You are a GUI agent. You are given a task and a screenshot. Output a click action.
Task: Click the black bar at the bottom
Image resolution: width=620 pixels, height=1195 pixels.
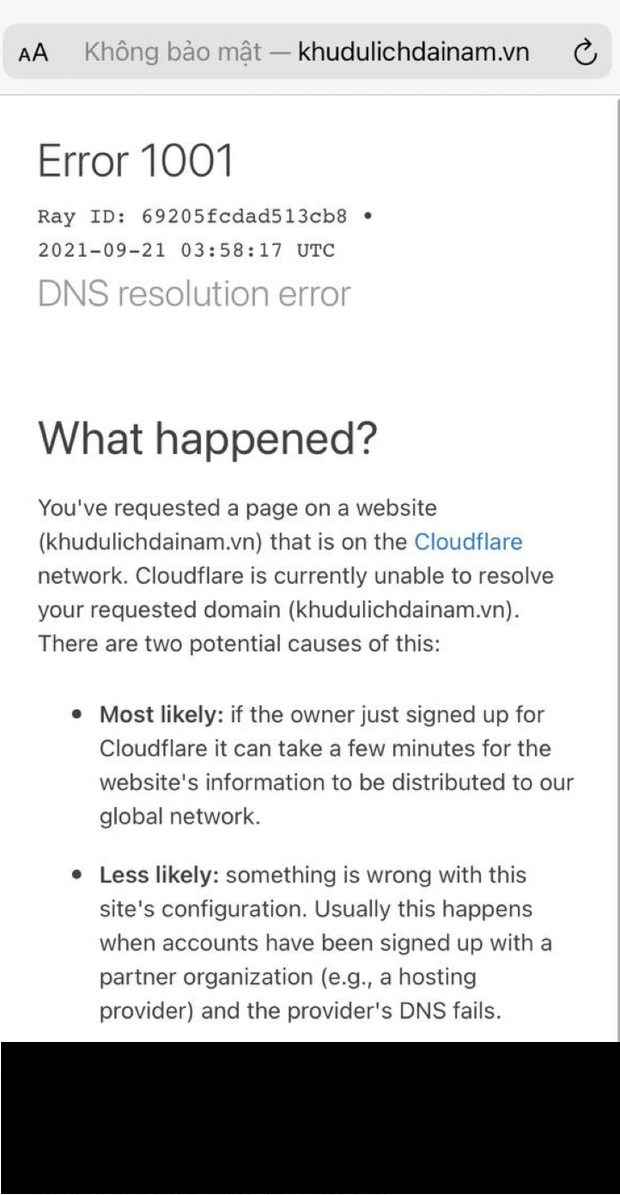pyautogui.click(x=310, y=1118)
